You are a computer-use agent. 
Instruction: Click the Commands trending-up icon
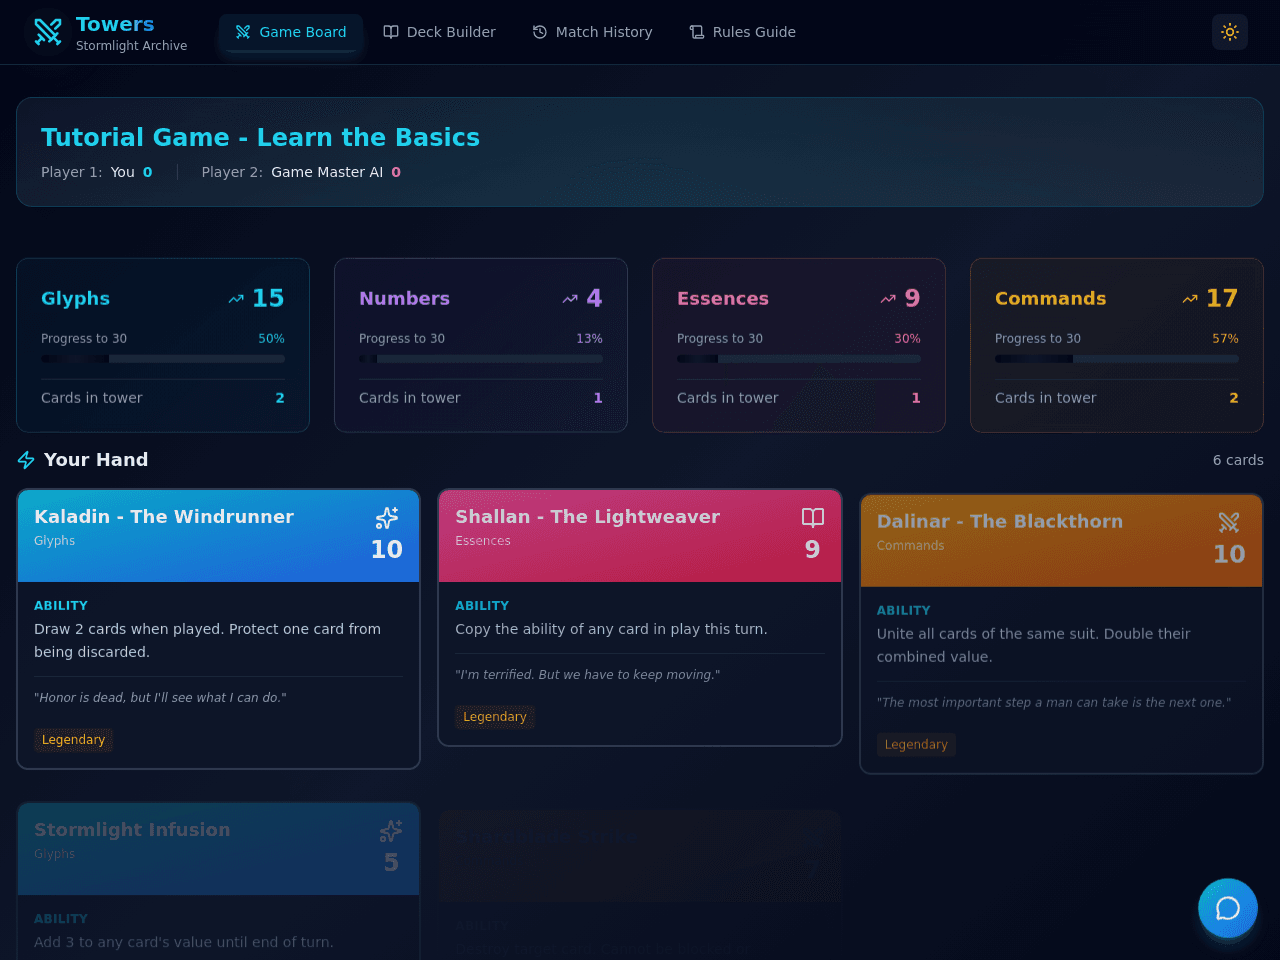1190,298
